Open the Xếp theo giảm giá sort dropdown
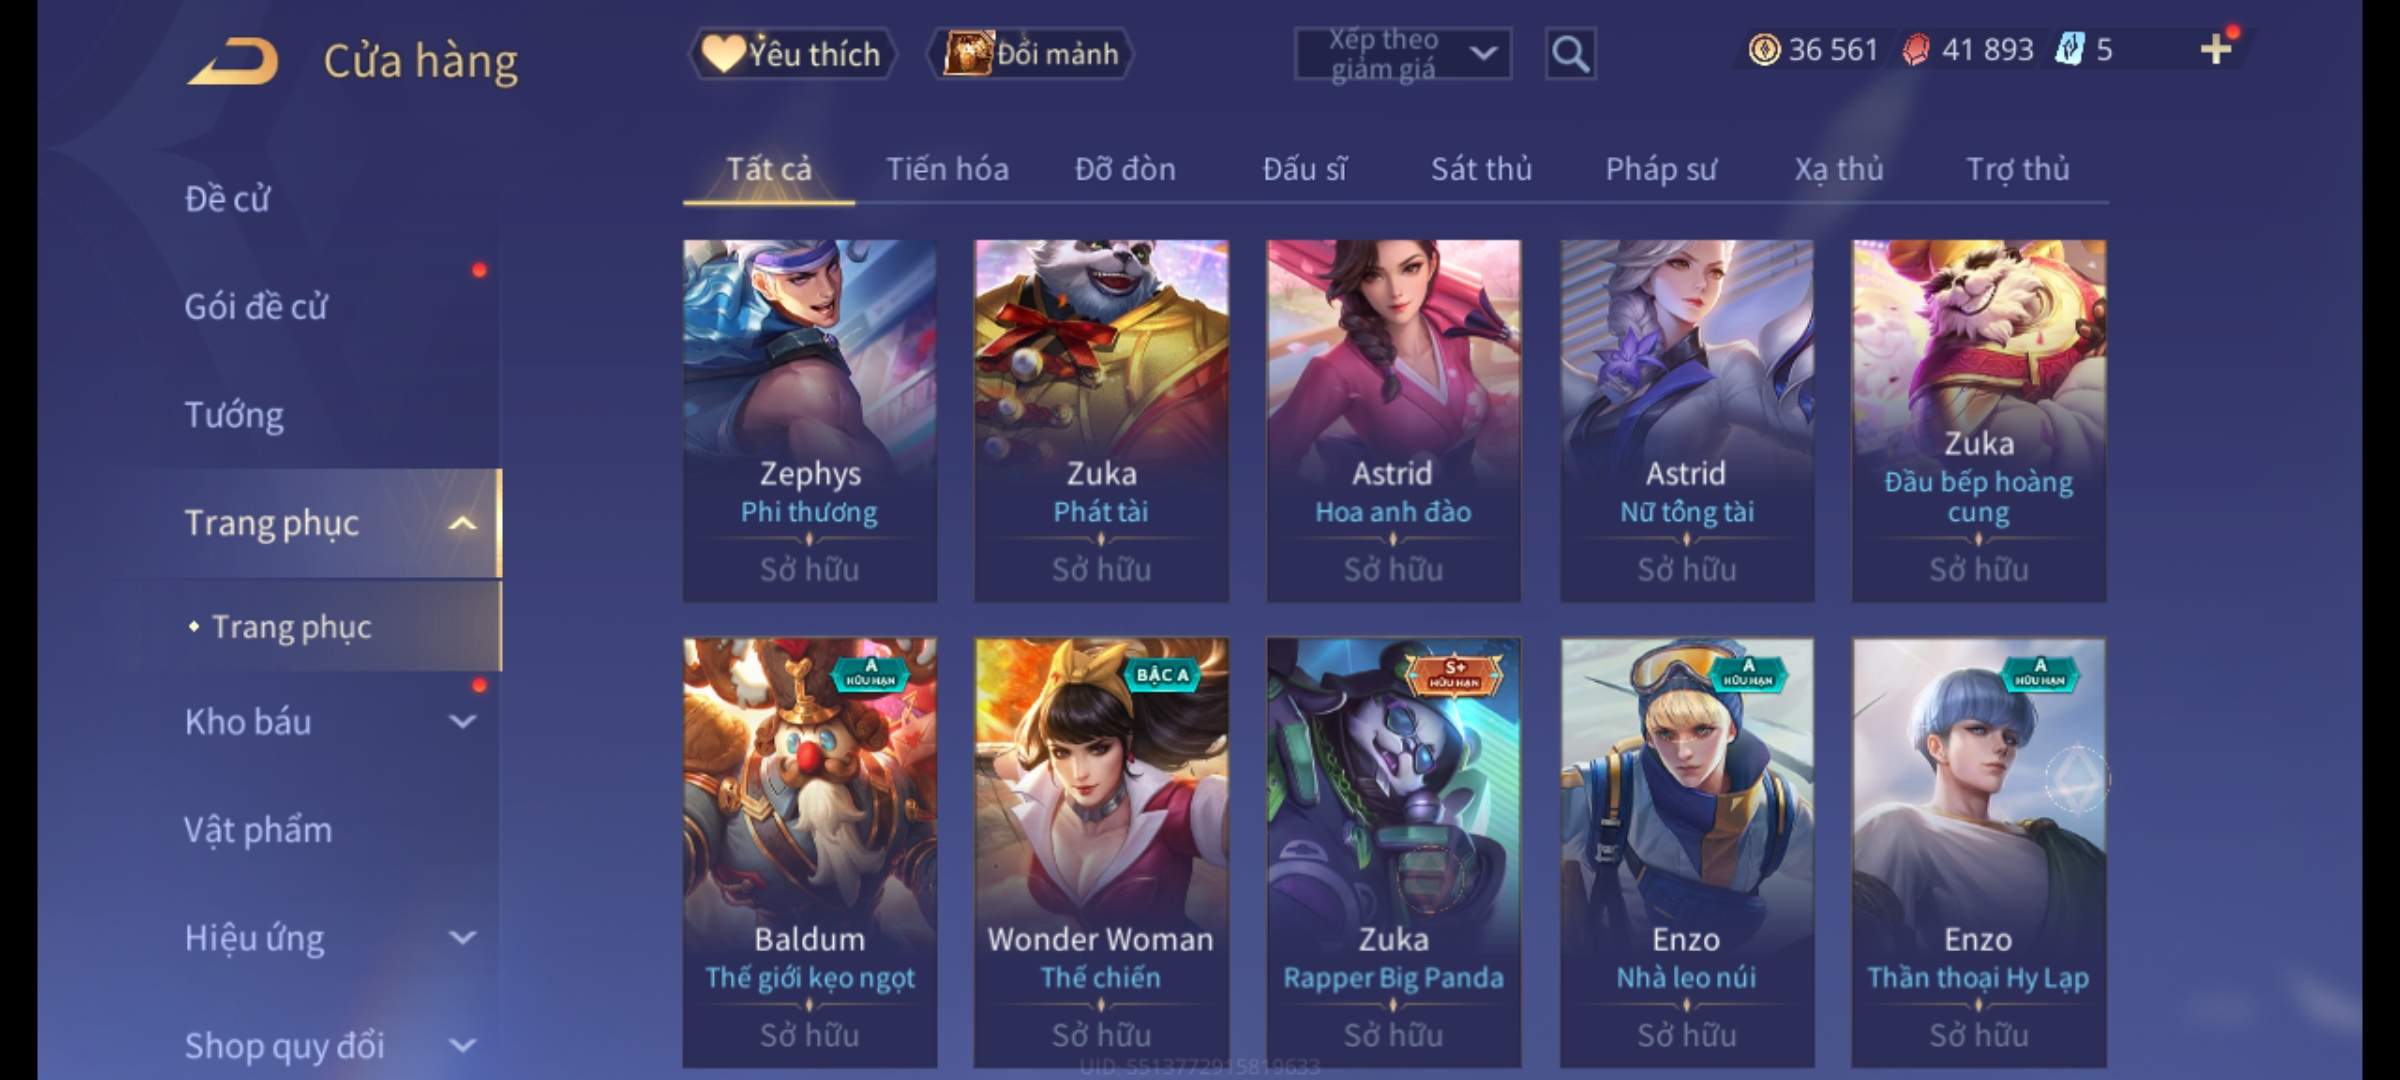Screen dimensions: 2400x1080 coord(1403,54)
